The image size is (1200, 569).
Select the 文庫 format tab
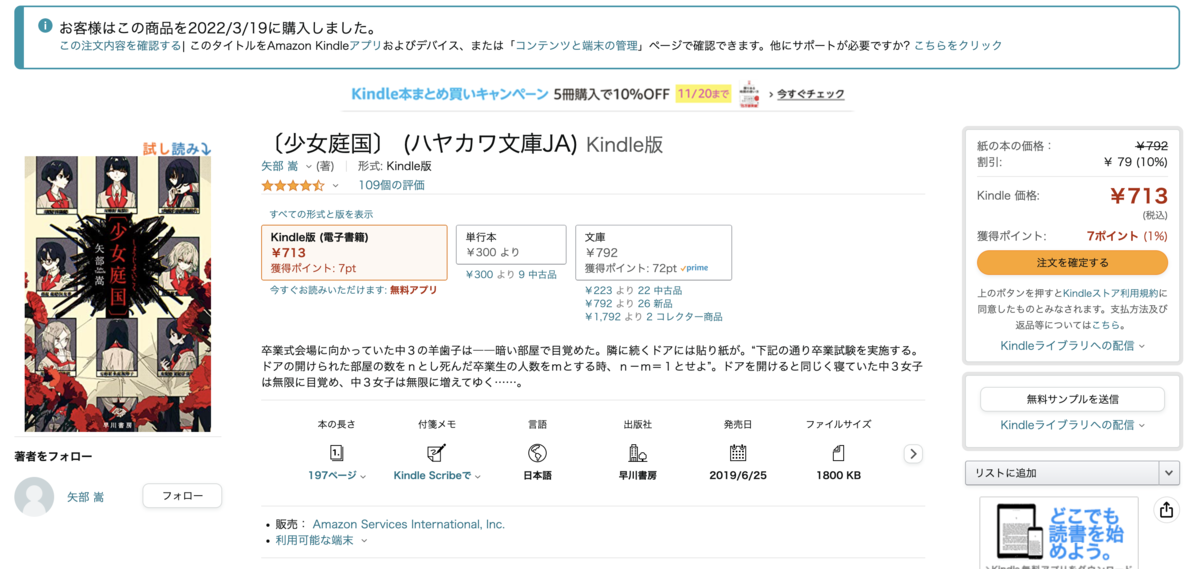(653, 252)
